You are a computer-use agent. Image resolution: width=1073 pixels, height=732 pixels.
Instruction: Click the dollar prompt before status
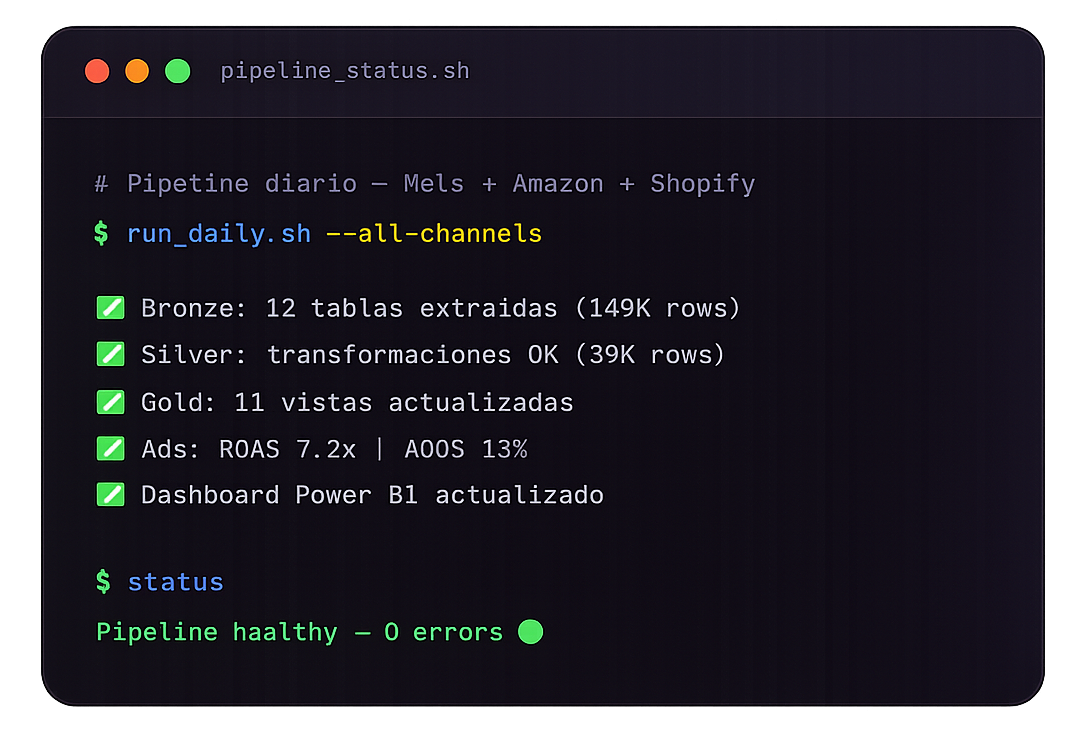click(x=102, y=582)
